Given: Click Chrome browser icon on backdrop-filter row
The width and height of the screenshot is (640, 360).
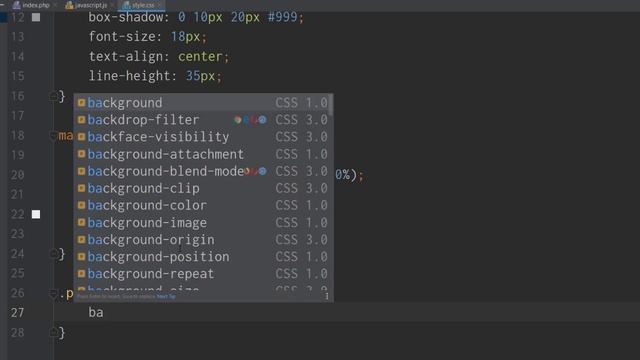Looking at the screenshot, I should tap(238, 120).
